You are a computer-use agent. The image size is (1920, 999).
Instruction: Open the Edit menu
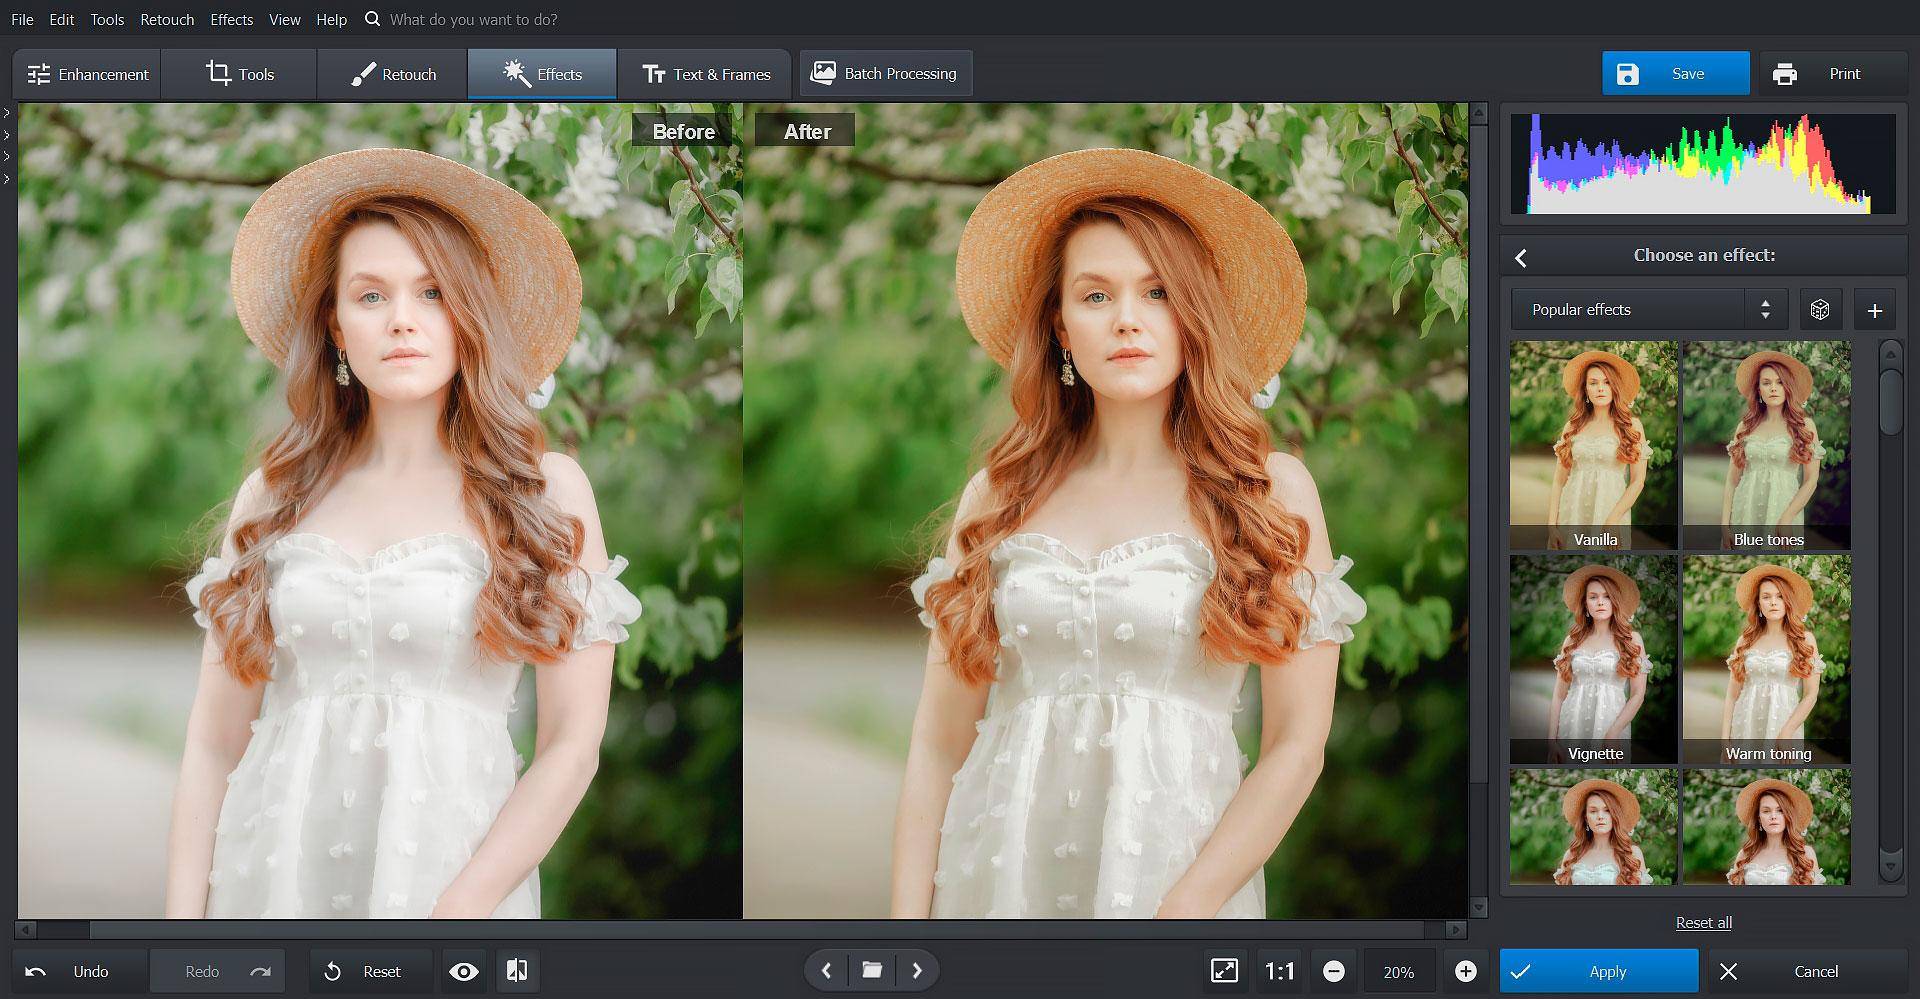(62, 19)
